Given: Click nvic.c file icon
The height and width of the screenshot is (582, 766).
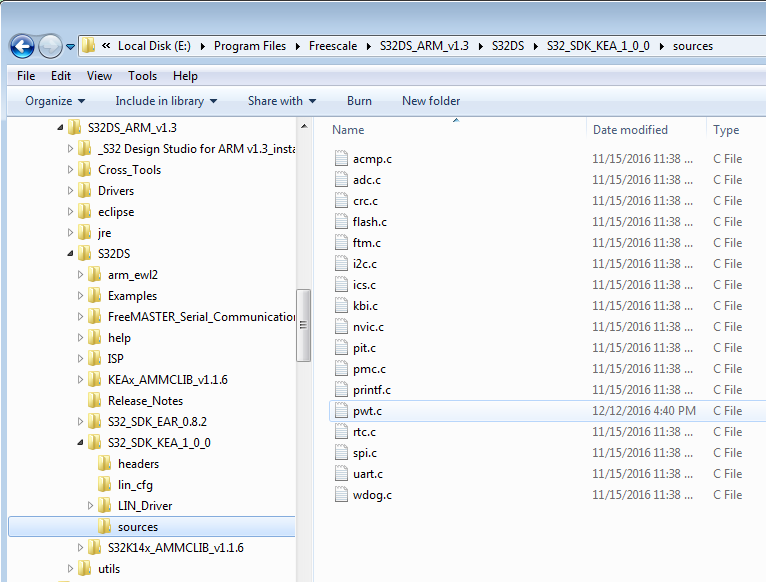Looking at the screenshot, I should pos(341,326).
